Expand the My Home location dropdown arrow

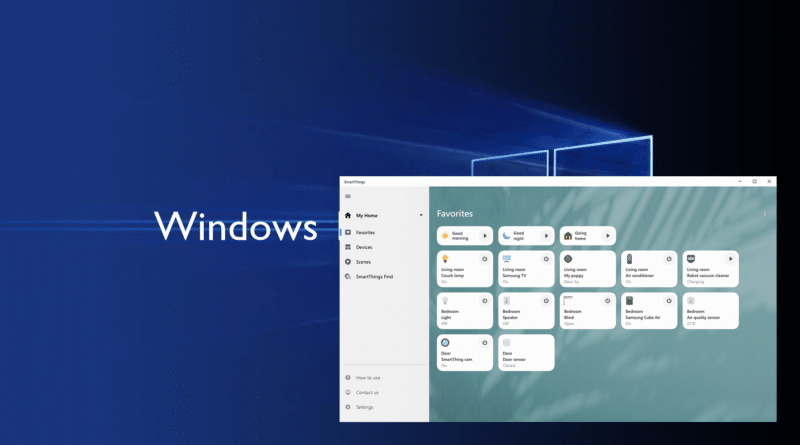tap(421, 215)
